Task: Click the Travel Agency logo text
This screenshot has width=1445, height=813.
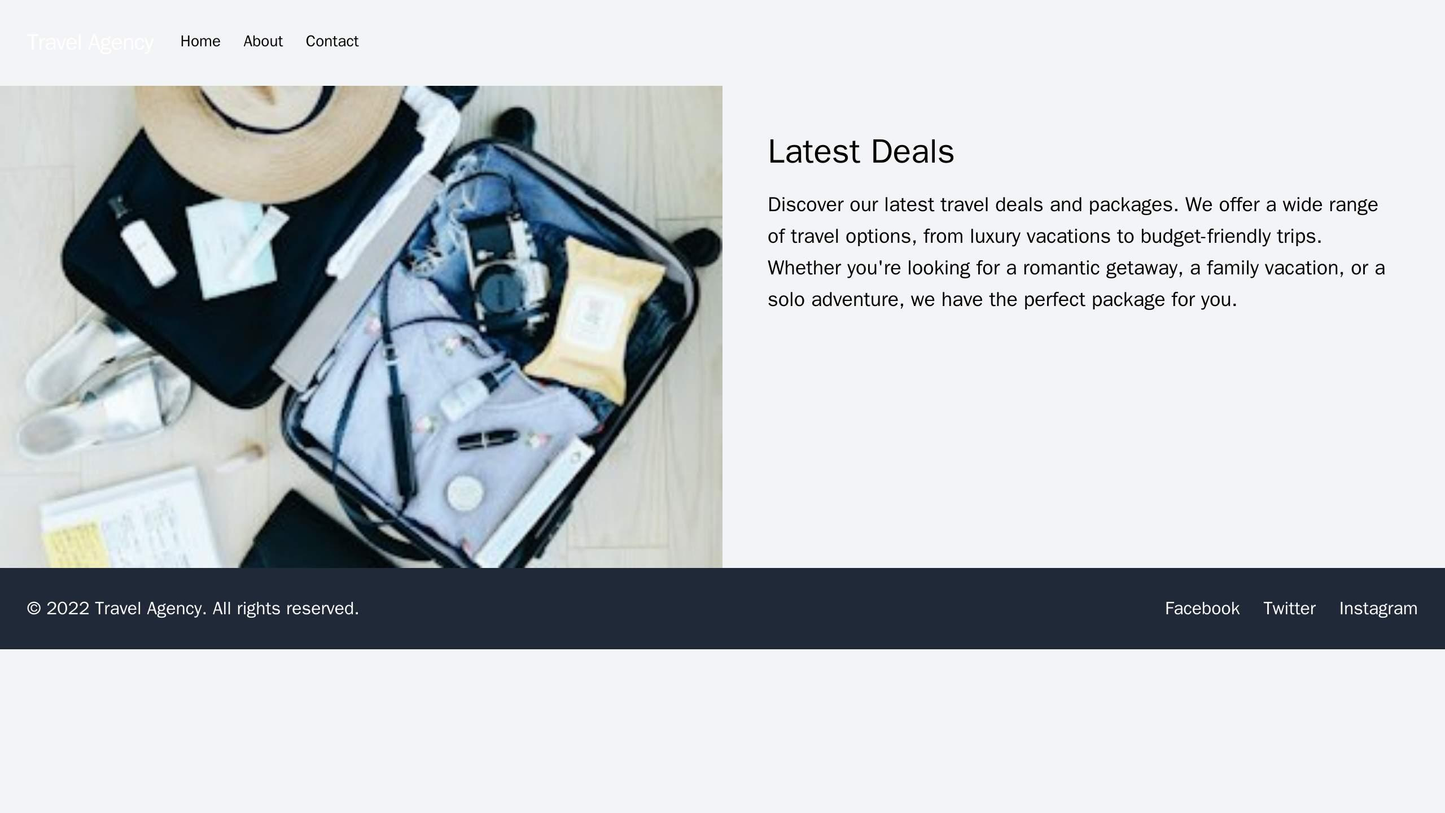Action: click(x=90, y=42)
